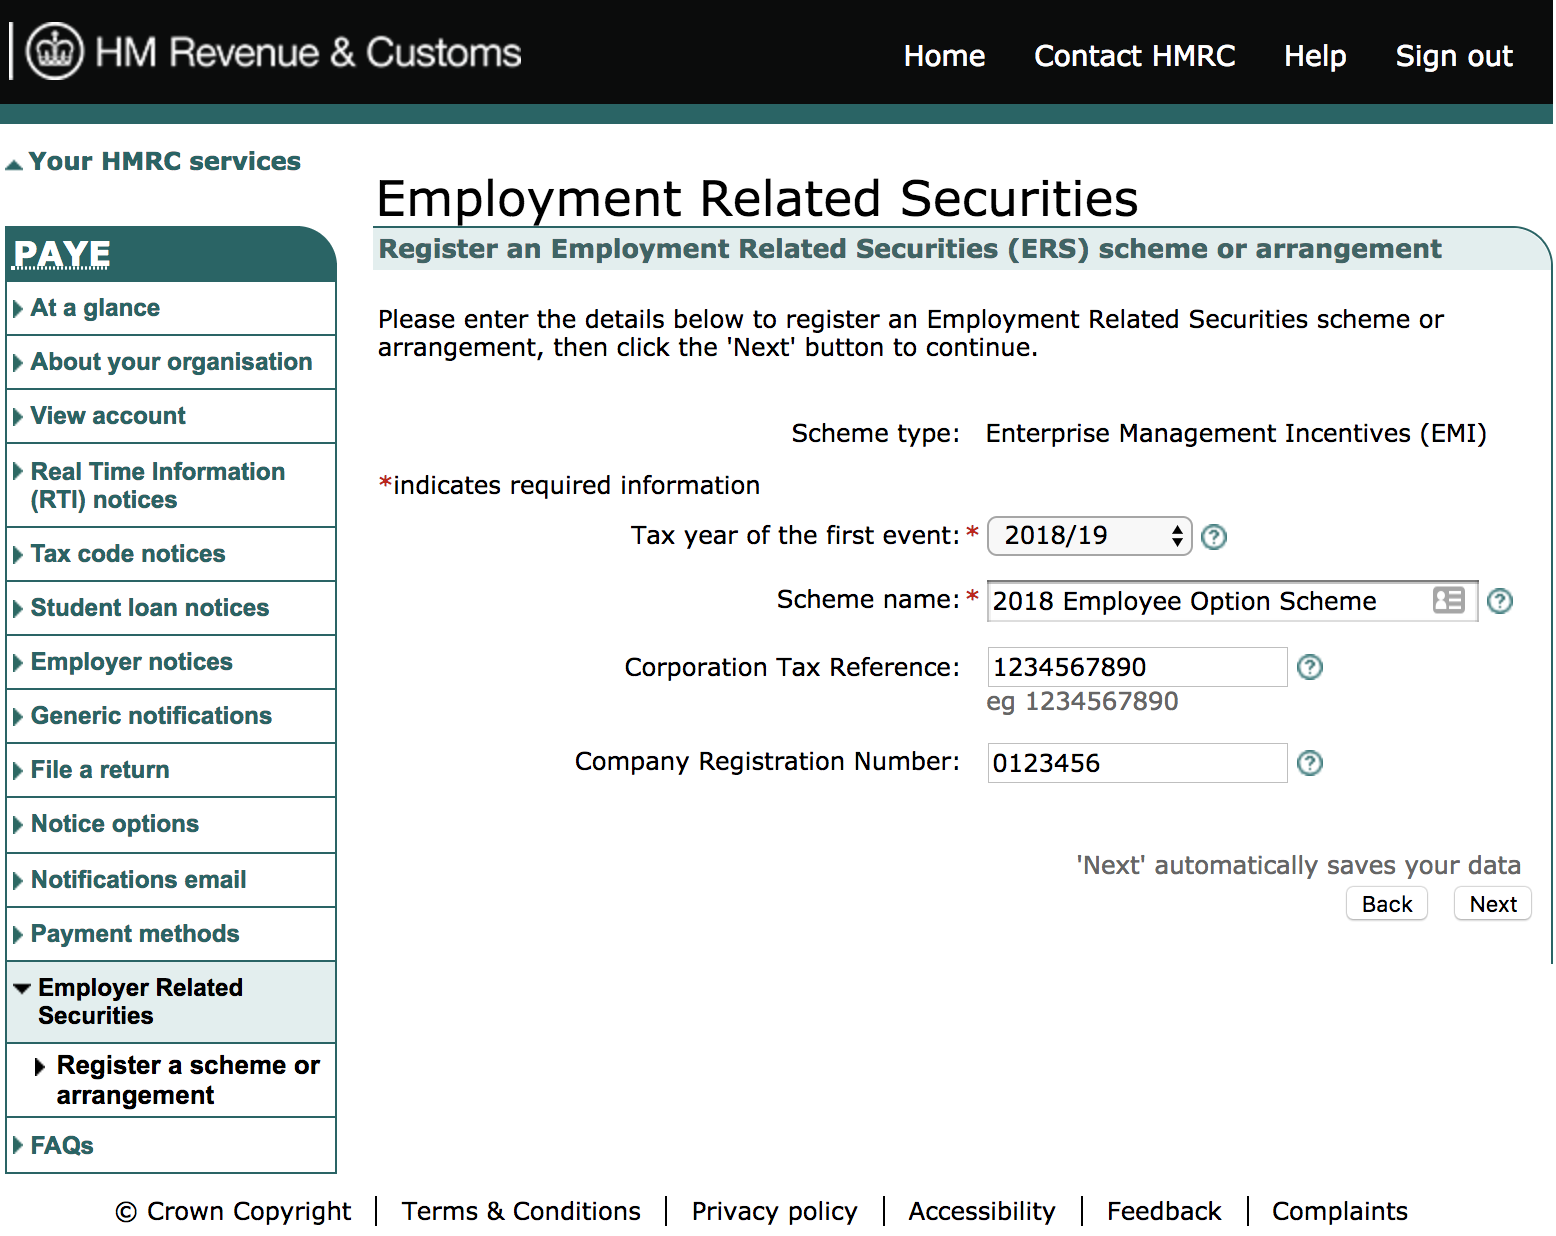The image size is (1556, 1236).
Task: Open help for Company Registration Number
Action: click(1310, 763)
